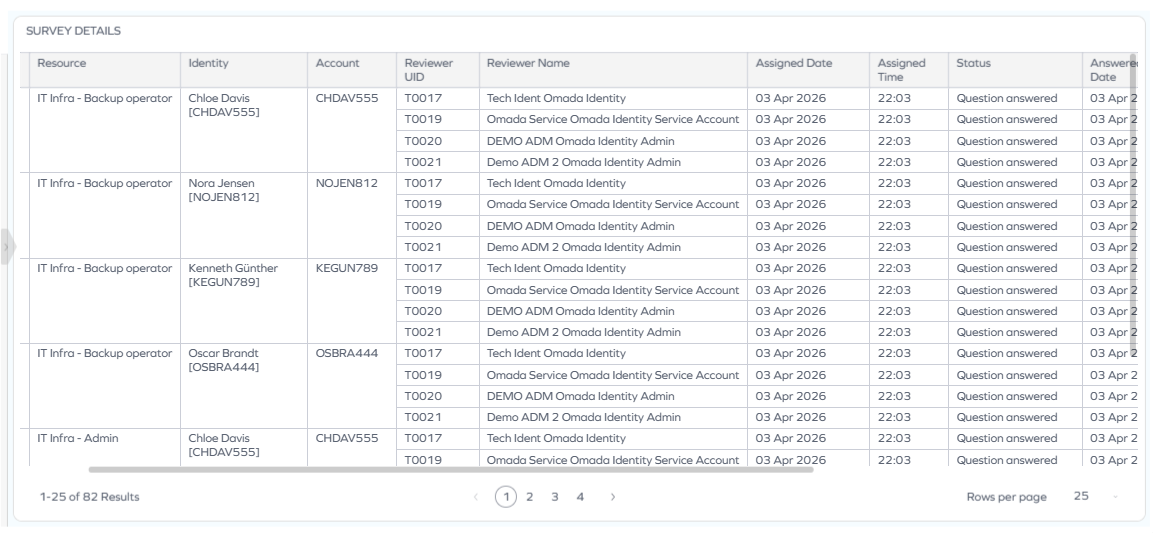Open the Rows per page dropdown
The image size is (1153, 533).
1096,496
